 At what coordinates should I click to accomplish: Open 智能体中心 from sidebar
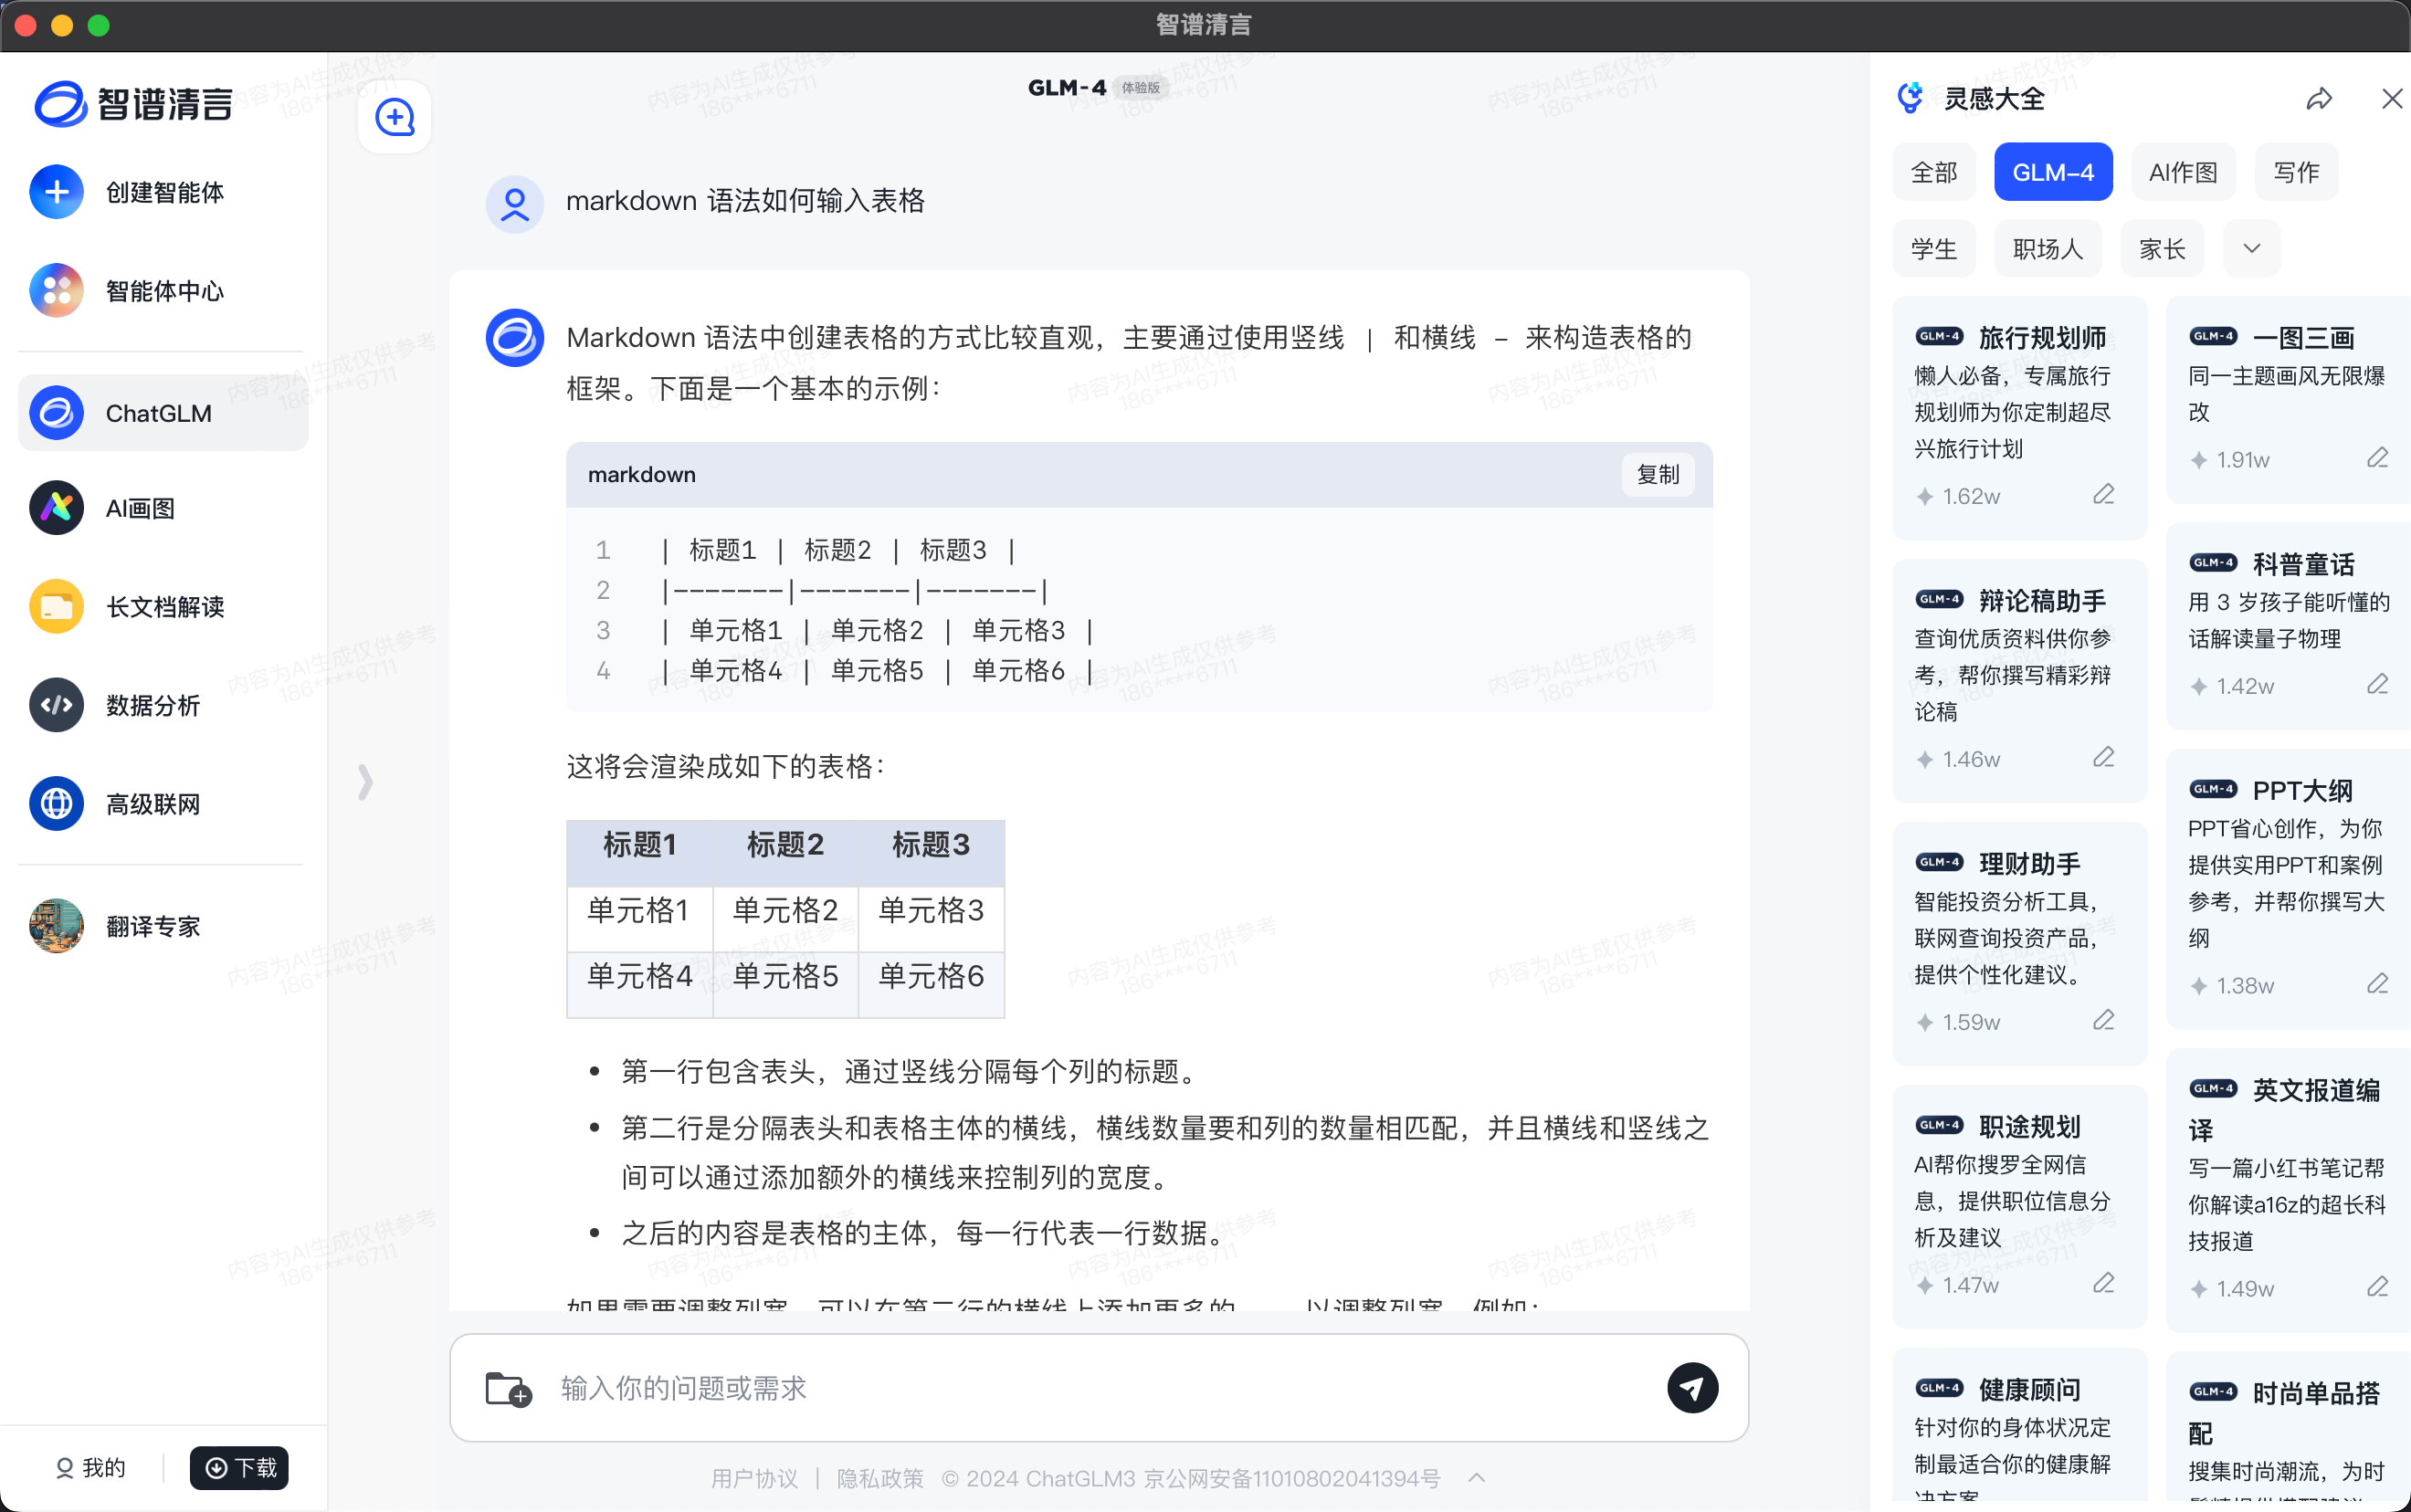click(163, 290)
